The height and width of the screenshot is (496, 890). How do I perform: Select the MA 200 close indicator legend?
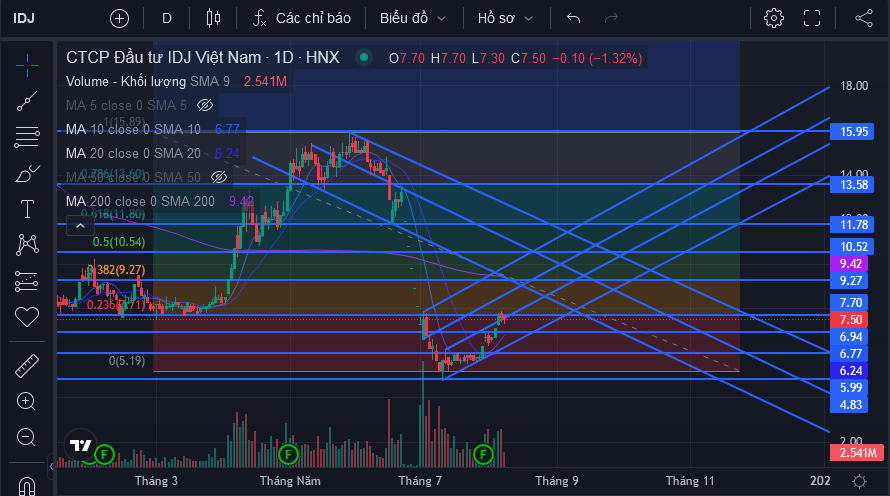pos(140,201)
